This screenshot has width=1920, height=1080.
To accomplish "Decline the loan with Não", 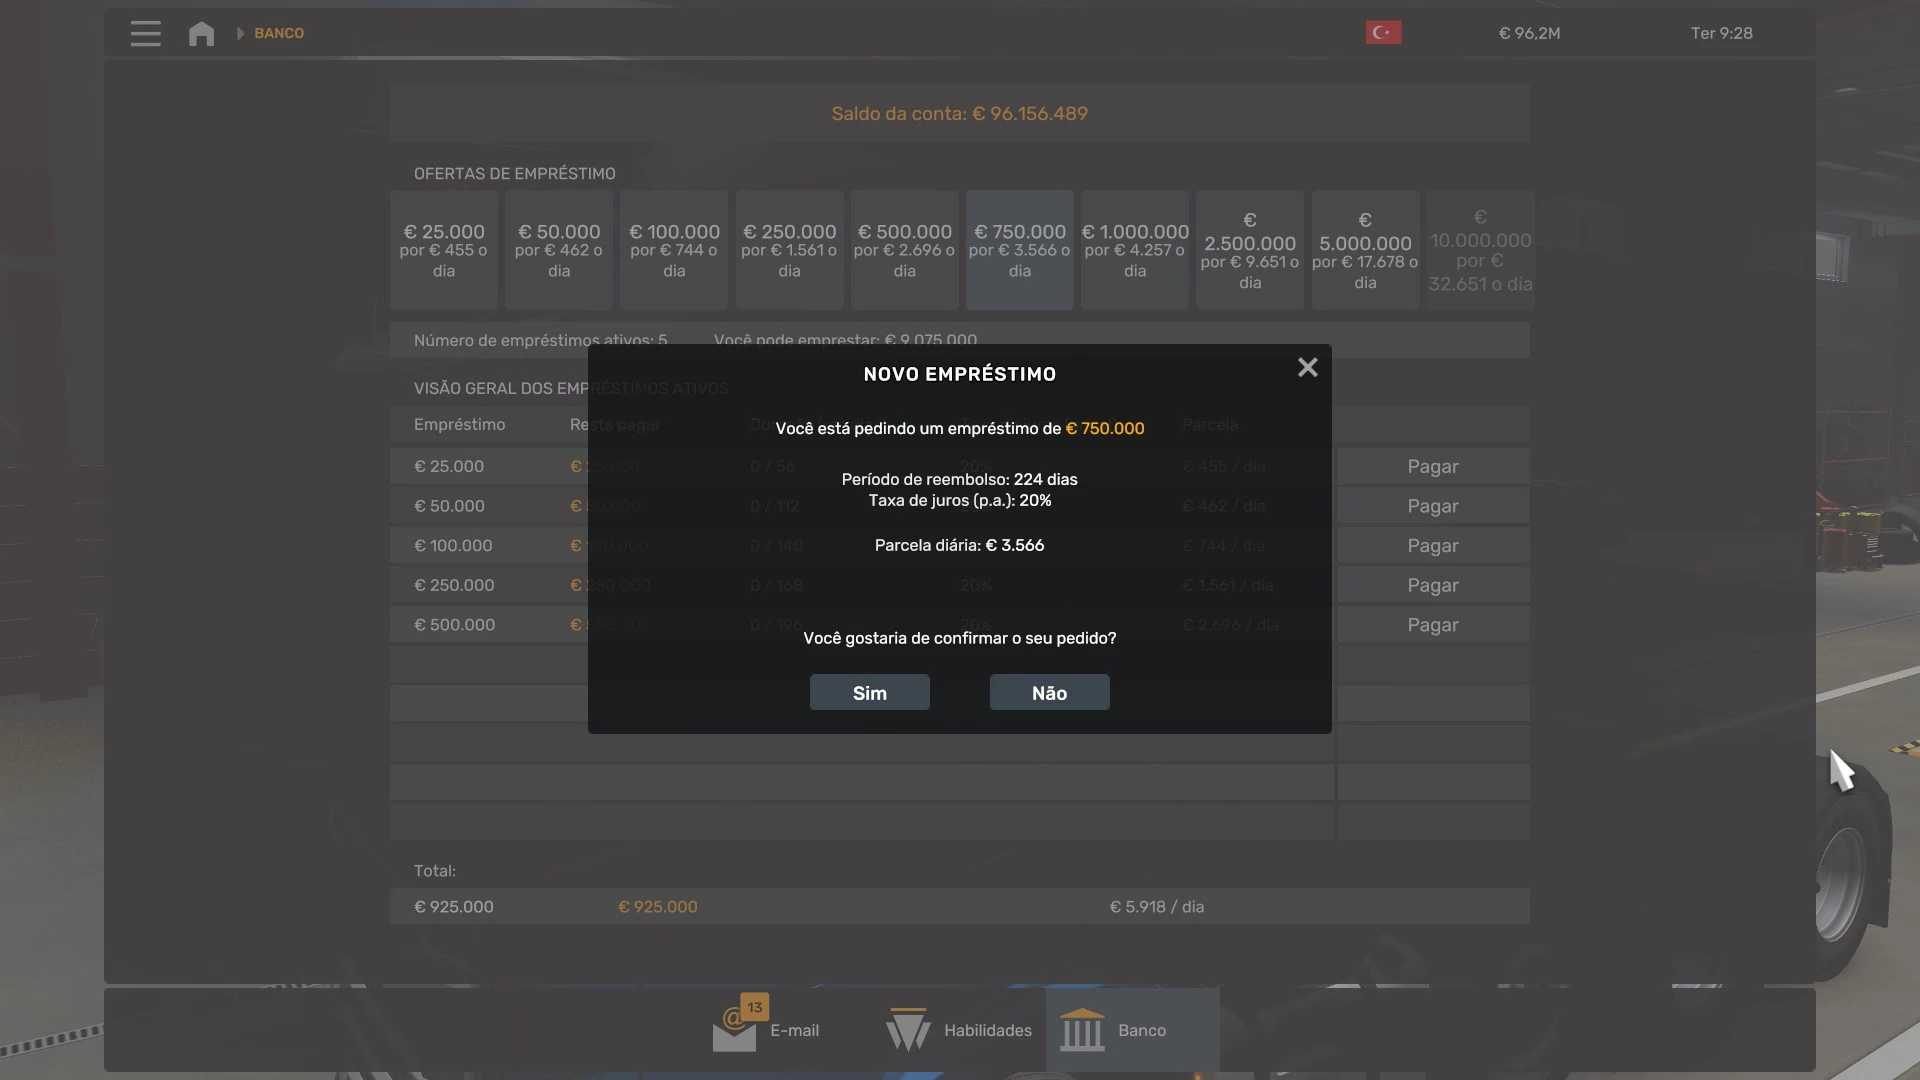I will [x=1049, y=693].
